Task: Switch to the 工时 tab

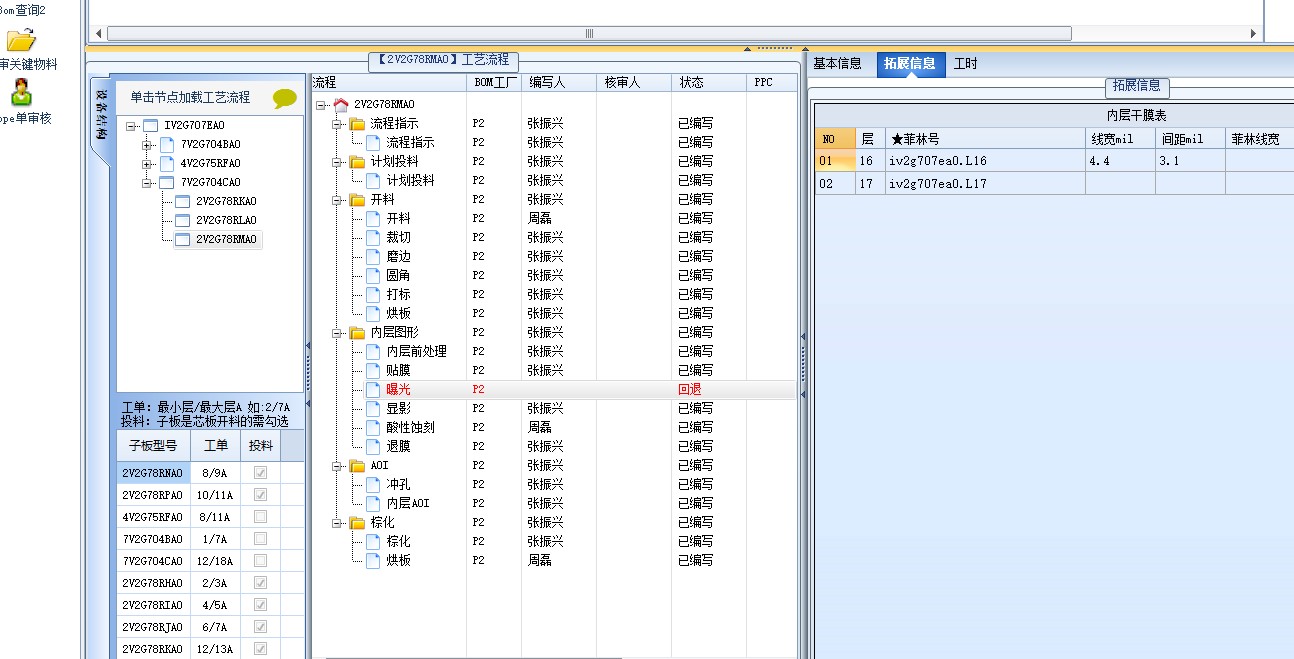Action: point(966,63)
